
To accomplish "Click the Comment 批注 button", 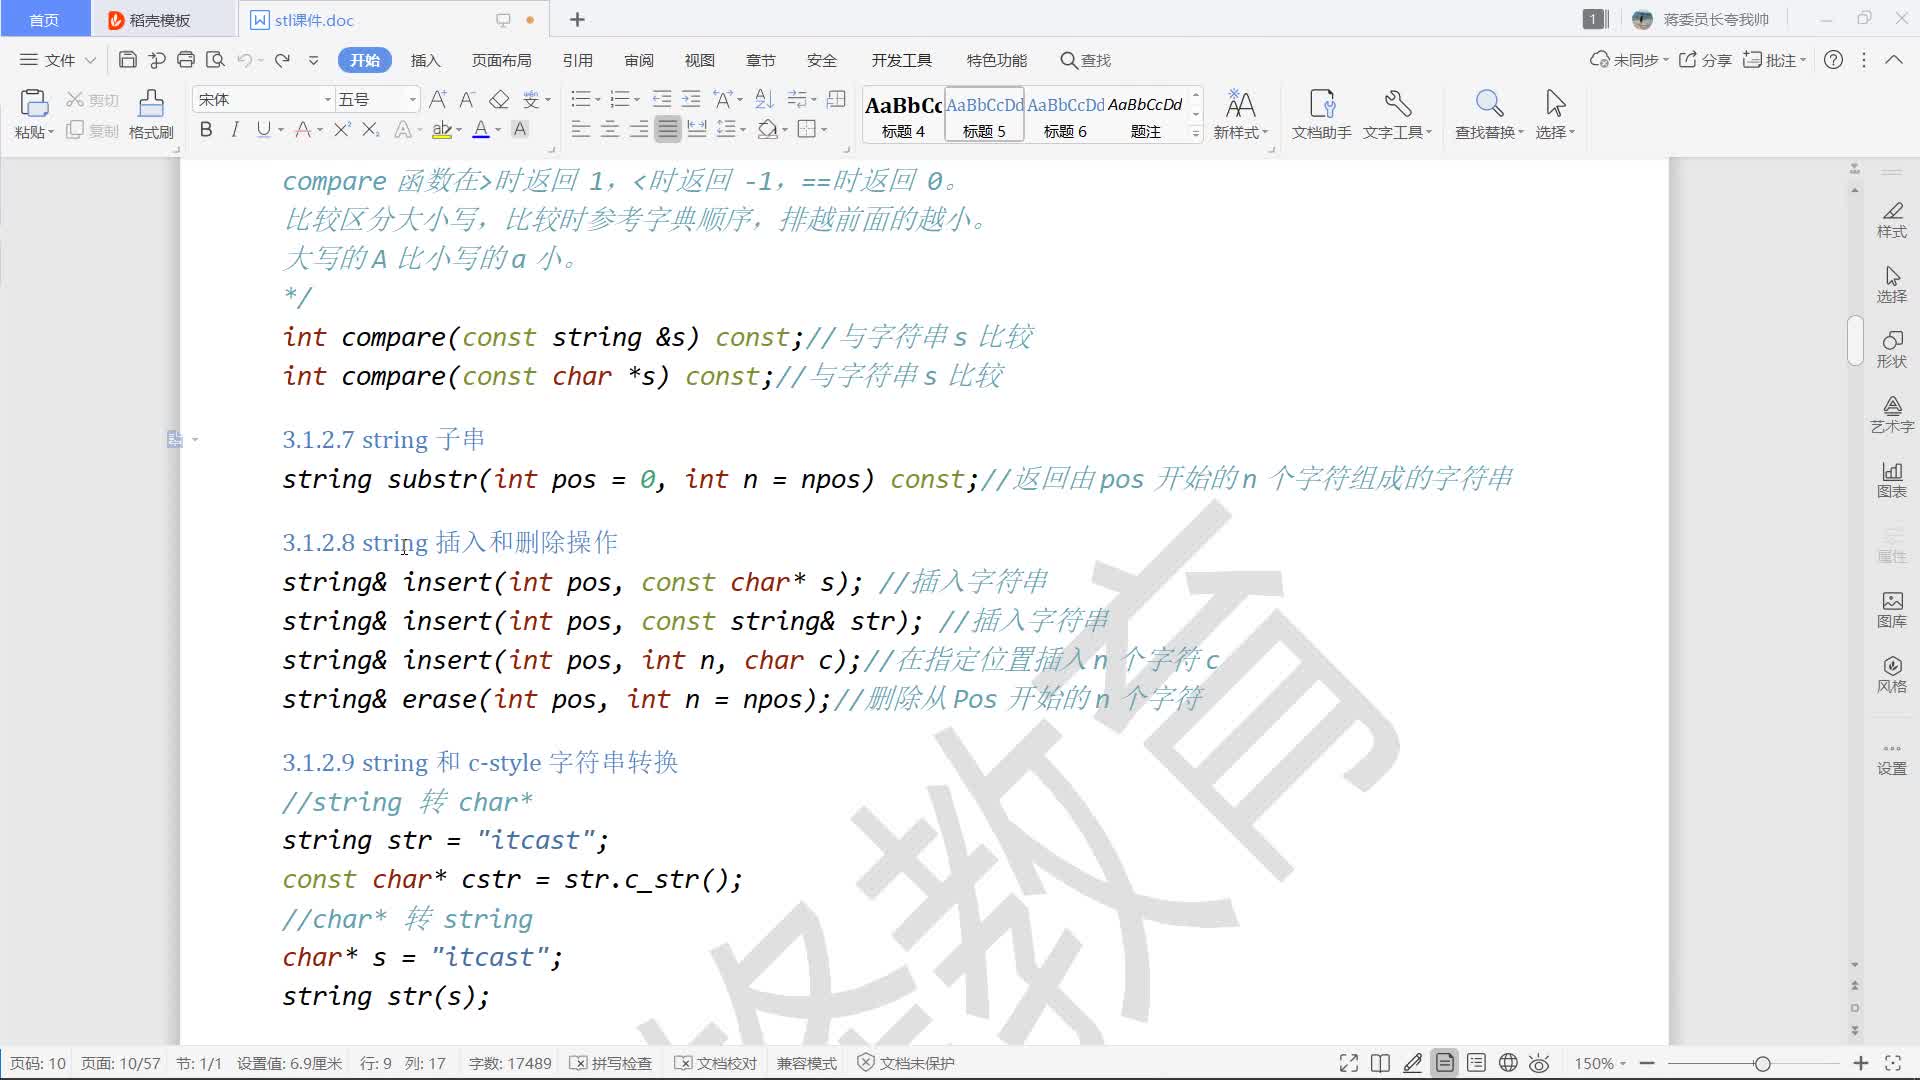I will (1774, 60).
